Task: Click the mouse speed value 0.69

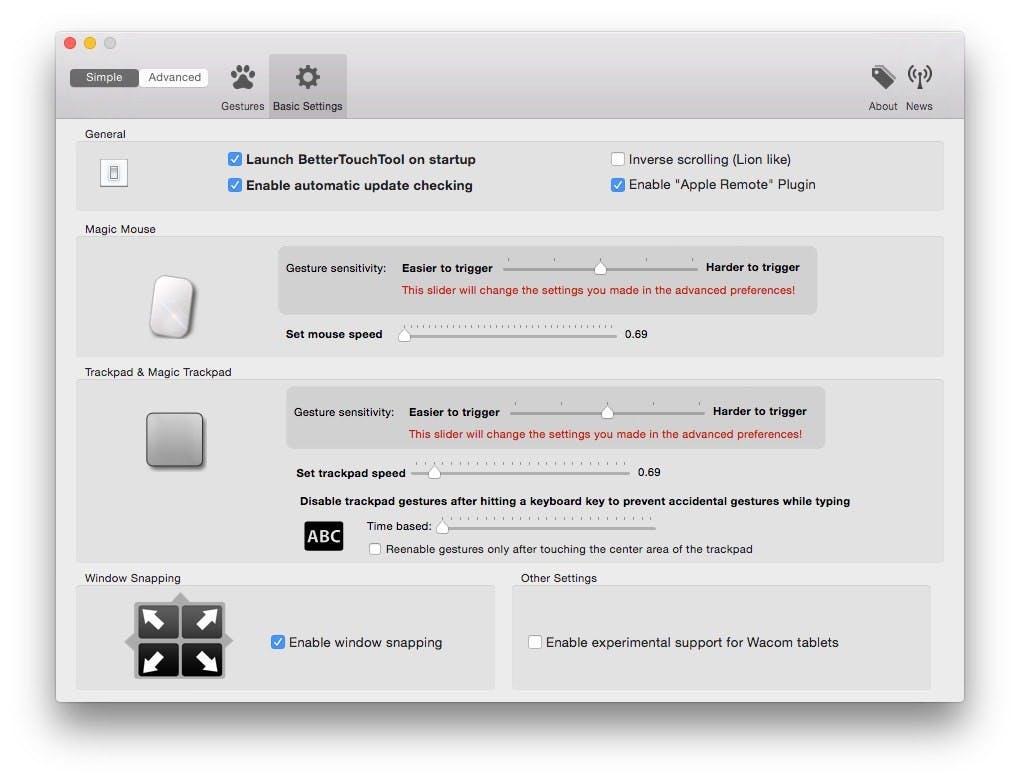Action: click(x=636, y=334)
